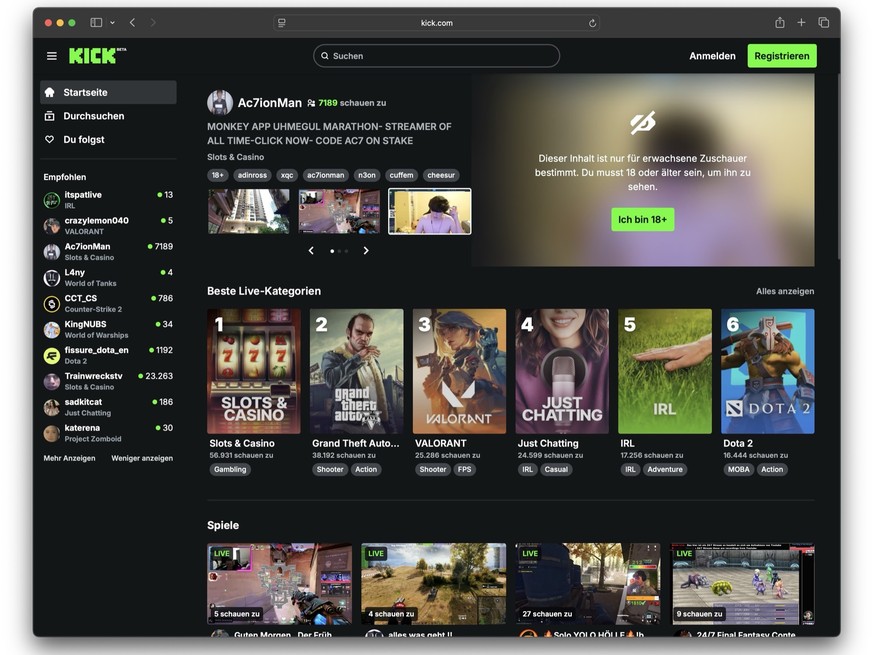The image size is (873, 655).
Task: Open the Safari share icon
Action: [x=780, y=23]
